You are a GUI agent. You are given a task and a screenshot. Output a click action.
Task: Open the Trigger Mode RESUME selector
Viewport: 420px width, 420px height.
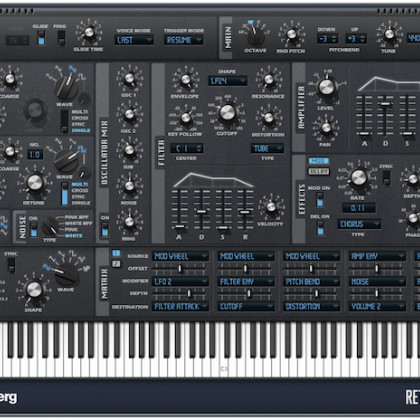(x=183, y=40)
